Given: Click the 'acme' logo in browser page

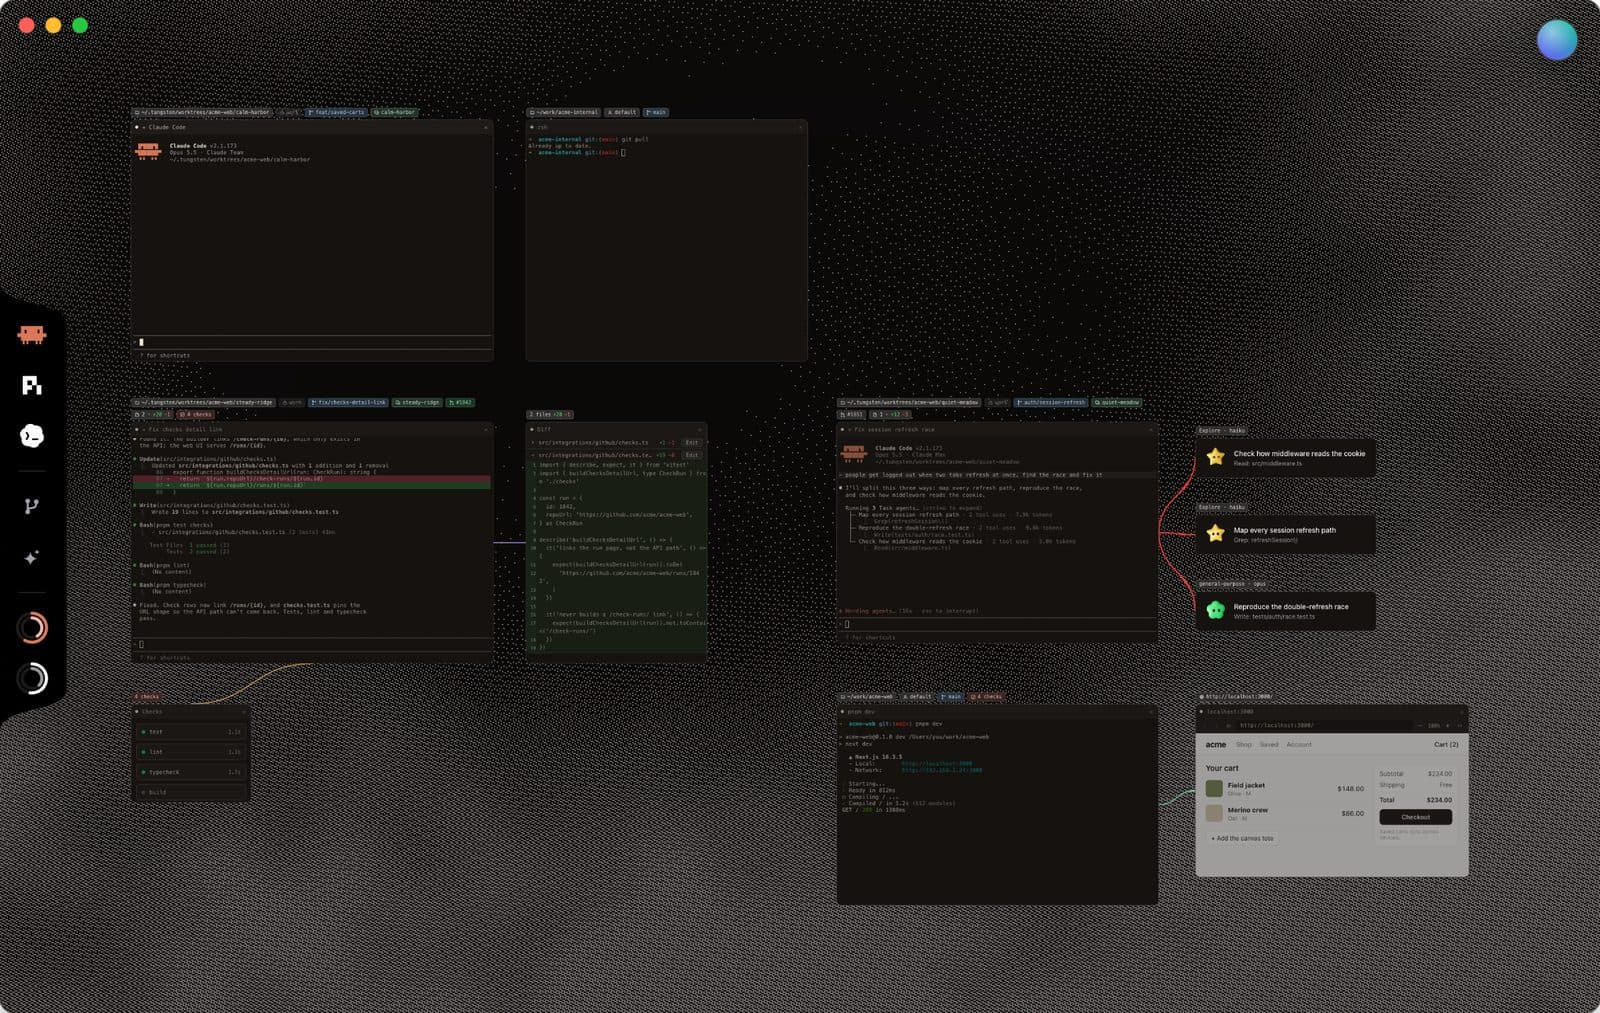Looking at the screenshot, I should click(x=1215, y=744).
